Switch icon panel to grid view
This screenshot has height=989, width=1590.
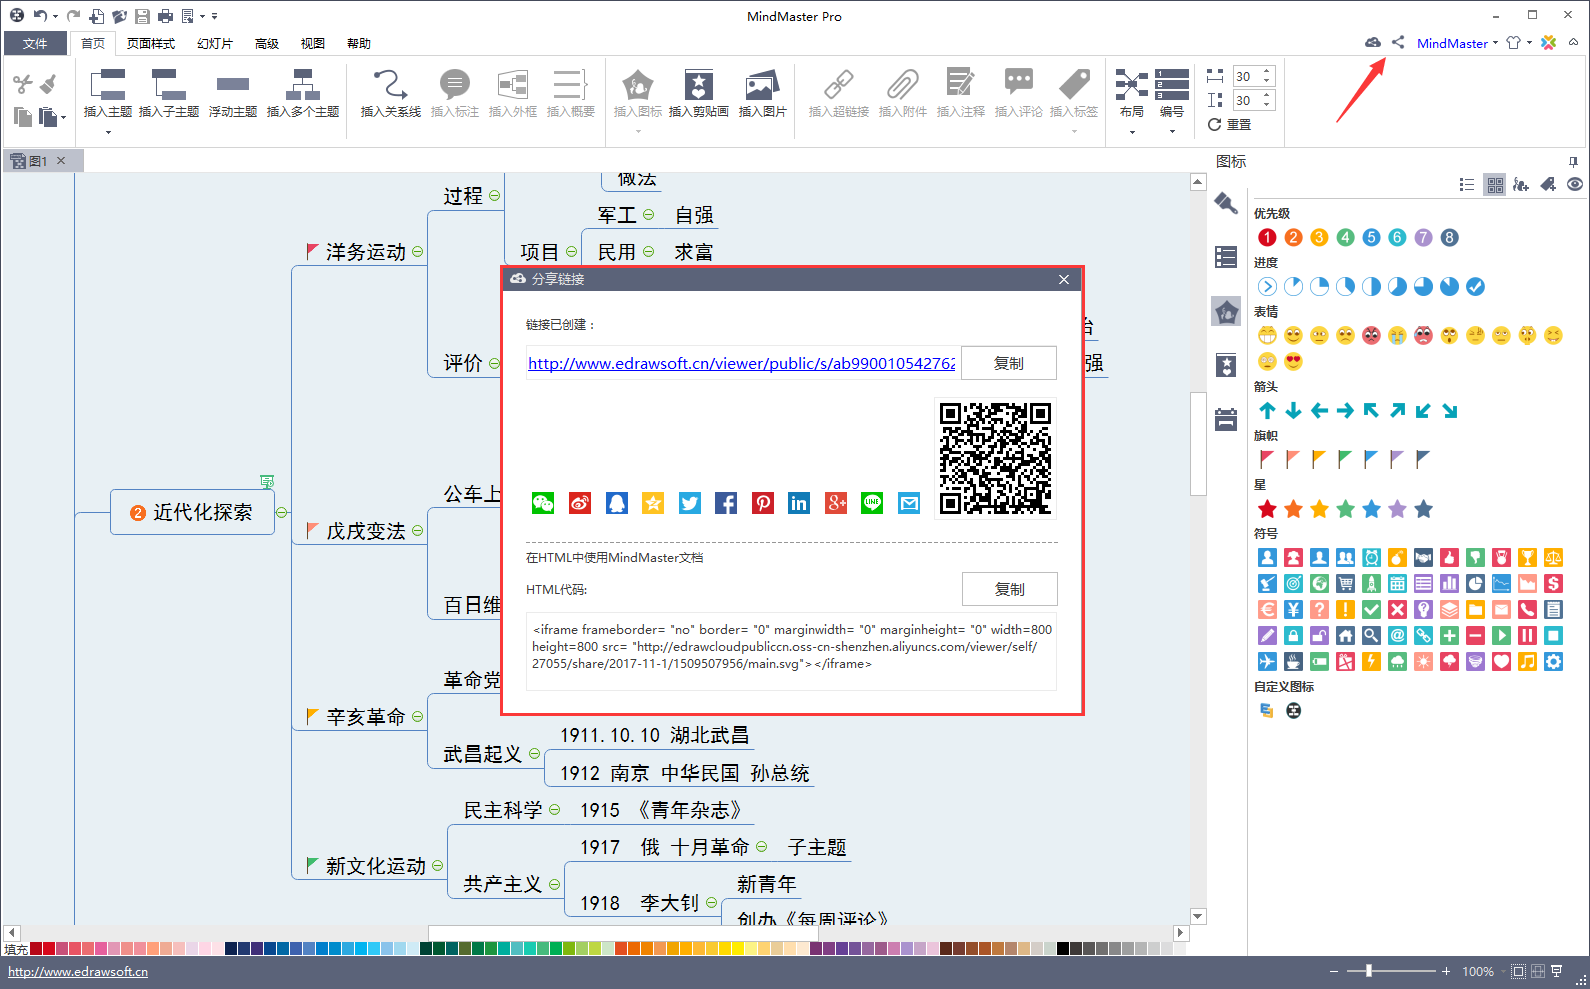pos(1495,184)
